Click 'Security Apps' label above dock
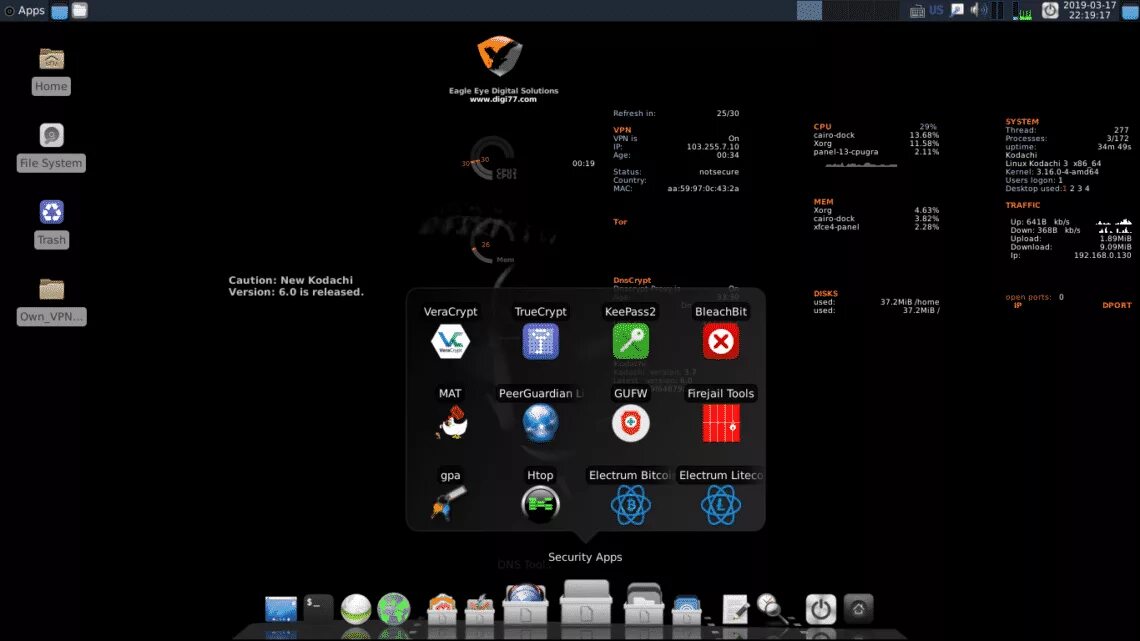This screenshot has height=641, width=1140. pos(585,557)
